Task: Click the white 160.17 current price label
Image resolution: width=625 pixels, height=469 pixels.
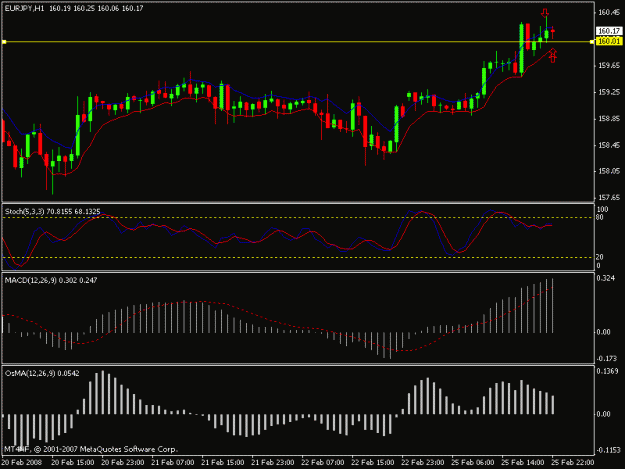Action: [609, 31]
